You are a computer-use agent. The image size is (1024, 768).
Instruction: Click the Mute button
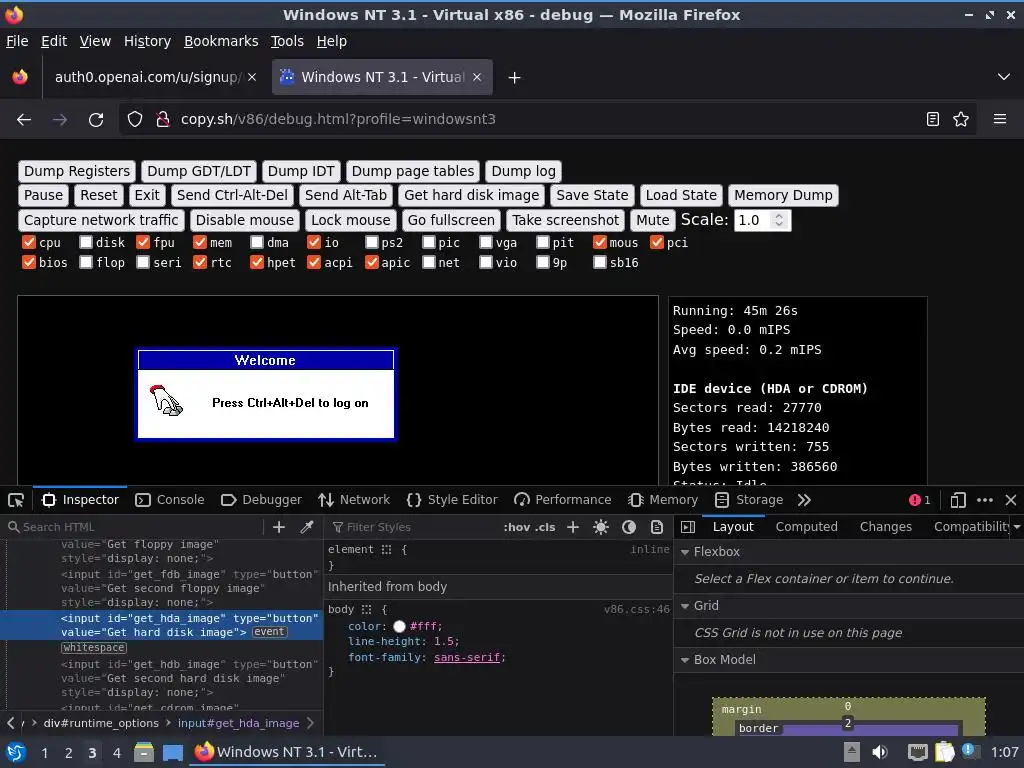(653, 220)
